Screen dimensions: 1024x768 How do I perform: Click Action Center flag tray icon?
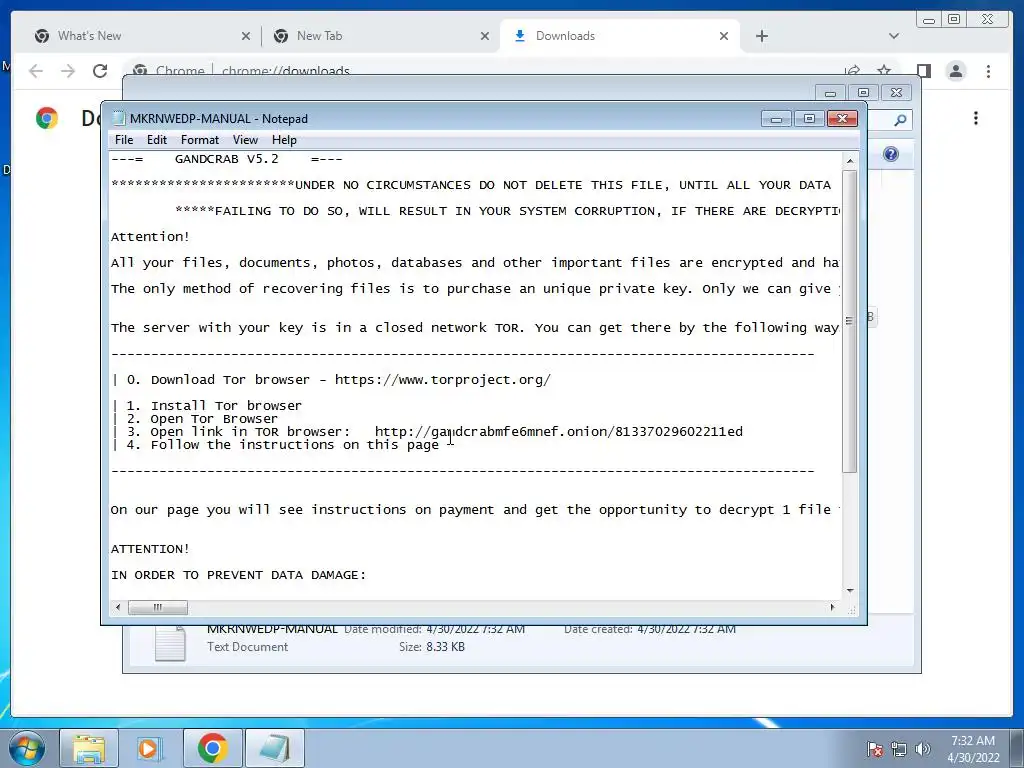point(875,749)
